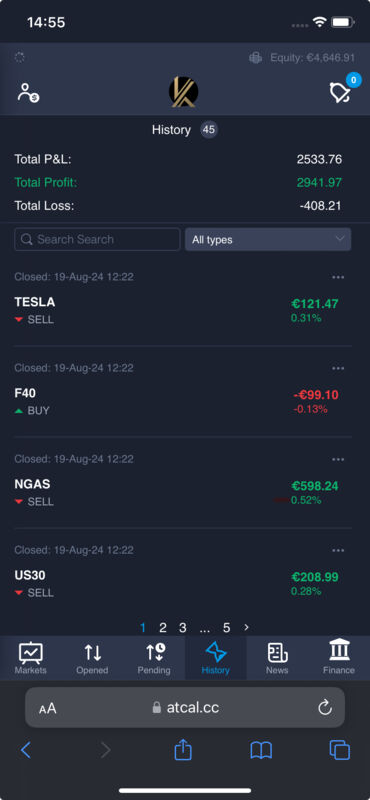Show Safari tabs overview

[x=339, y=750]
